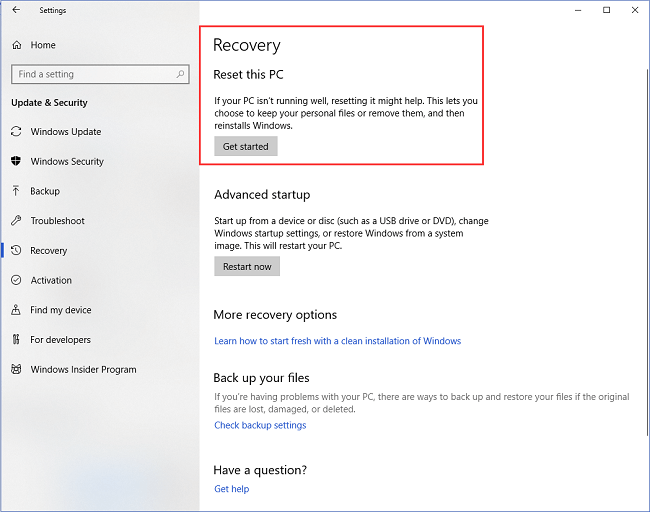This screenshot has height=512, width=650.
Task: Focus the Find a setting search box
Action: pyautogui.click(x=90, y=74)
